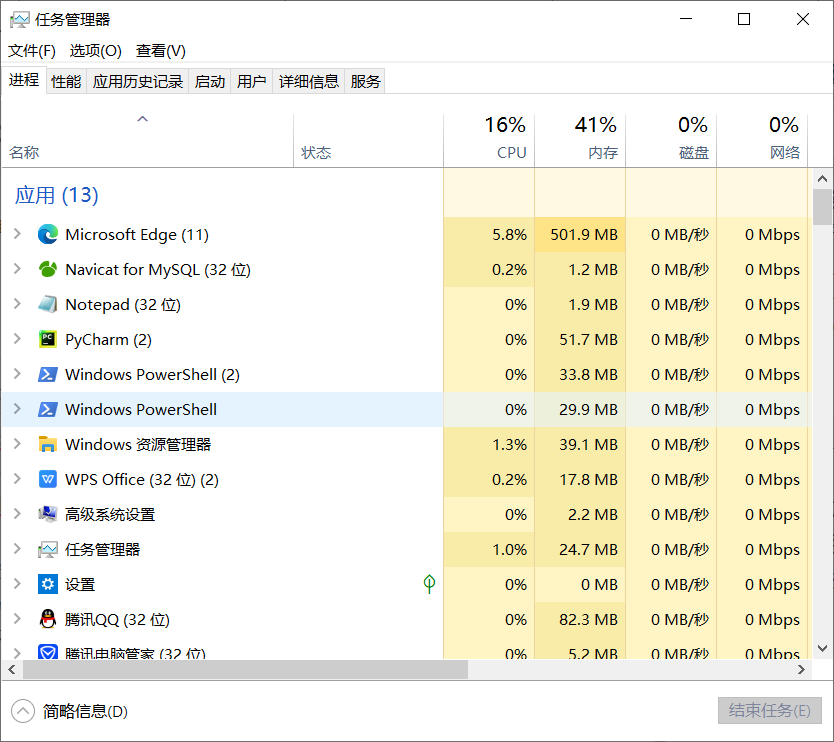This screenshot has width=834, height=742.
Task: Click 简略信息(D) to show fewer details
Action: click(x=70, y=711)
